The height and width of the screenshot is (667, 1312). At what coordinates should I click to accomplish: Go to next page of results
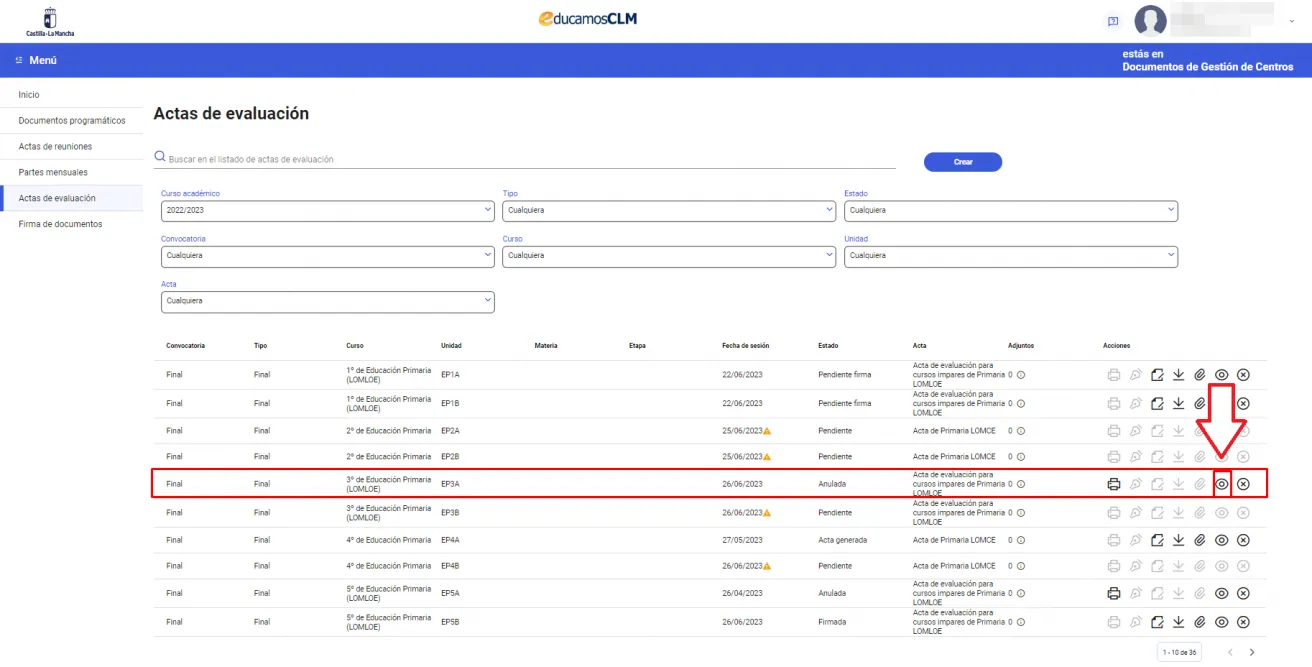pos(1252,653)
